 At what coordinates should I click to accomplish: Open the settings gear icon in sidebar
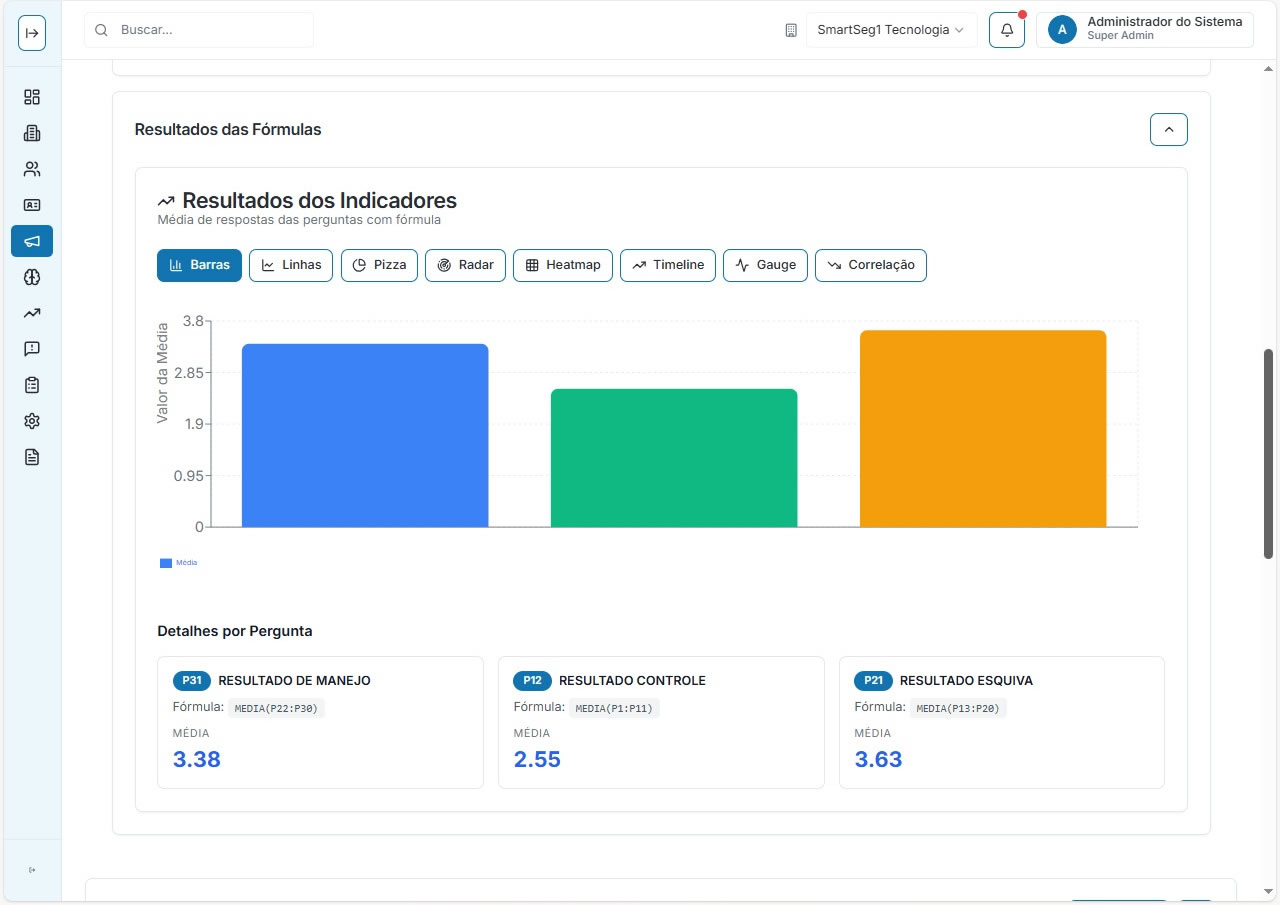coord(32,421)
